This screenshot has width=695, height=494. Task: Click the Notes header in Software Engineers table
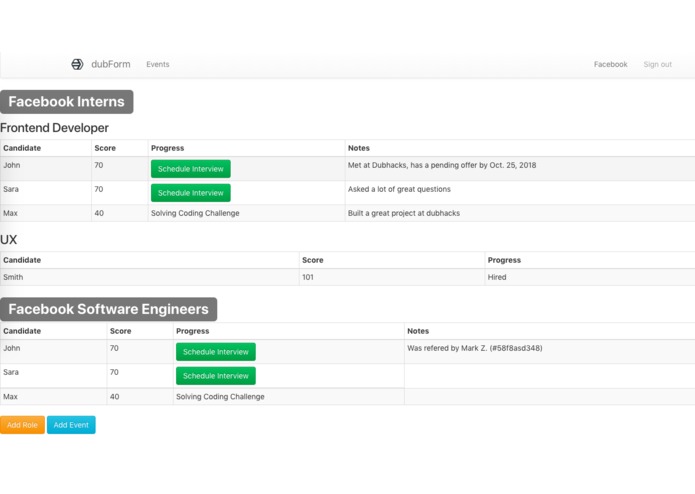click(418, 331)
